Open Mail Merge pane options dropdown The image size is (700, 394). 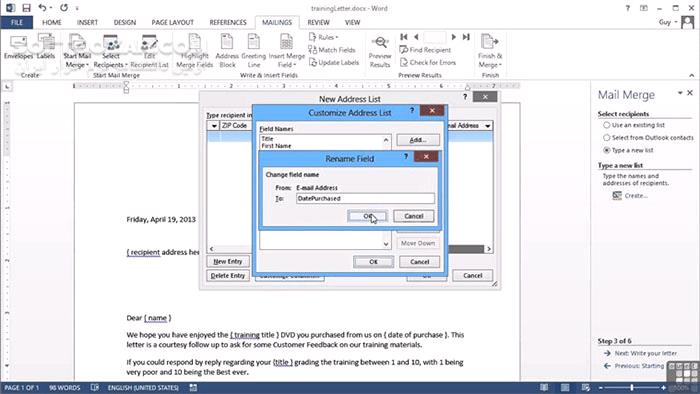click(x=680, y=93)
